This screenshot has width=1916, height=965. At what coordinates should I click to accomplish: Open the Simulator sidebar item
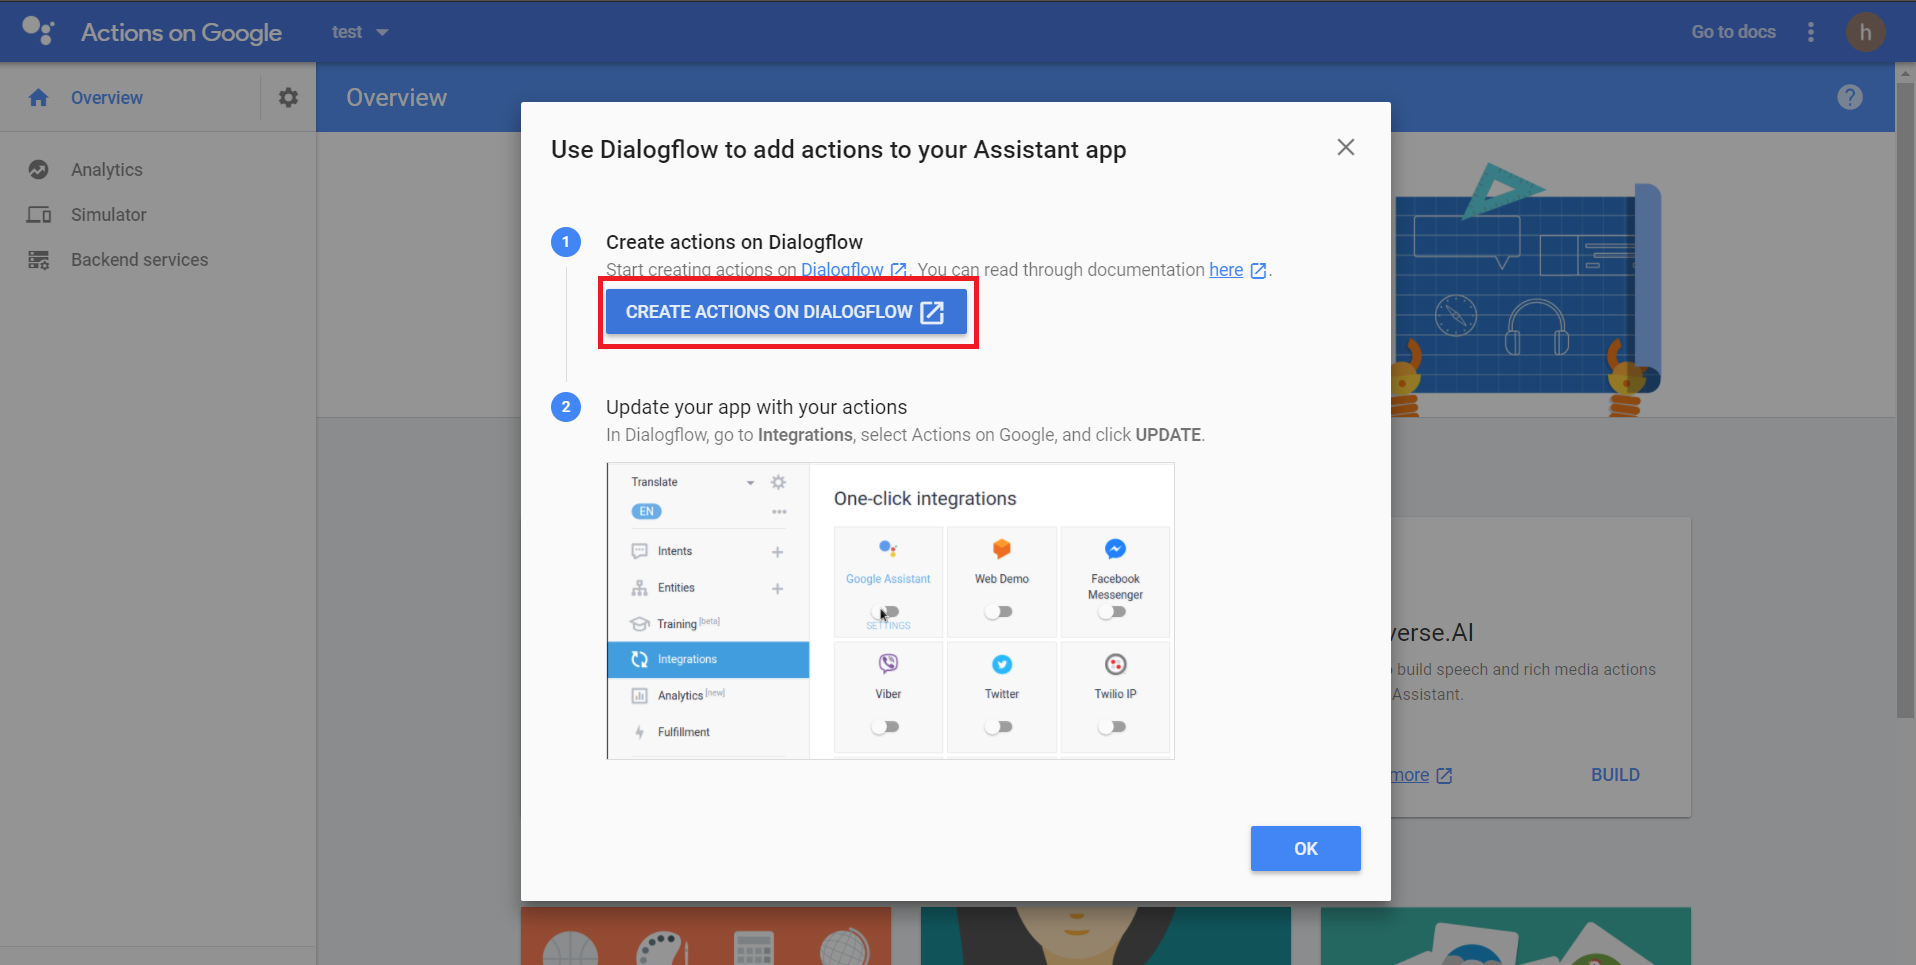[108, 215]
